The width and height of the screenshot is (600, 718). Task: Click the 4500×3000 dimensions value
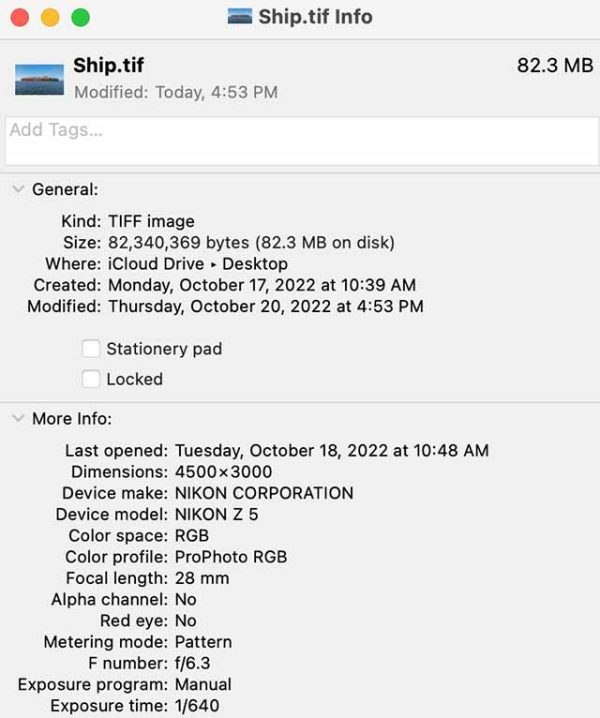(x=223, y=472)
